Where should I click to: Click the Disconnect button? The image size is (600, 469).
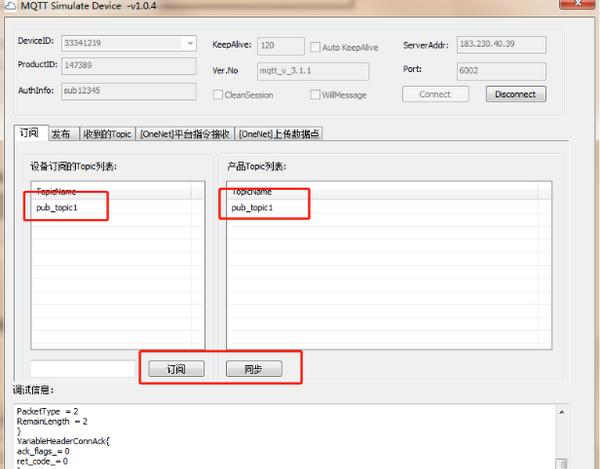click(x=516, y=94)
